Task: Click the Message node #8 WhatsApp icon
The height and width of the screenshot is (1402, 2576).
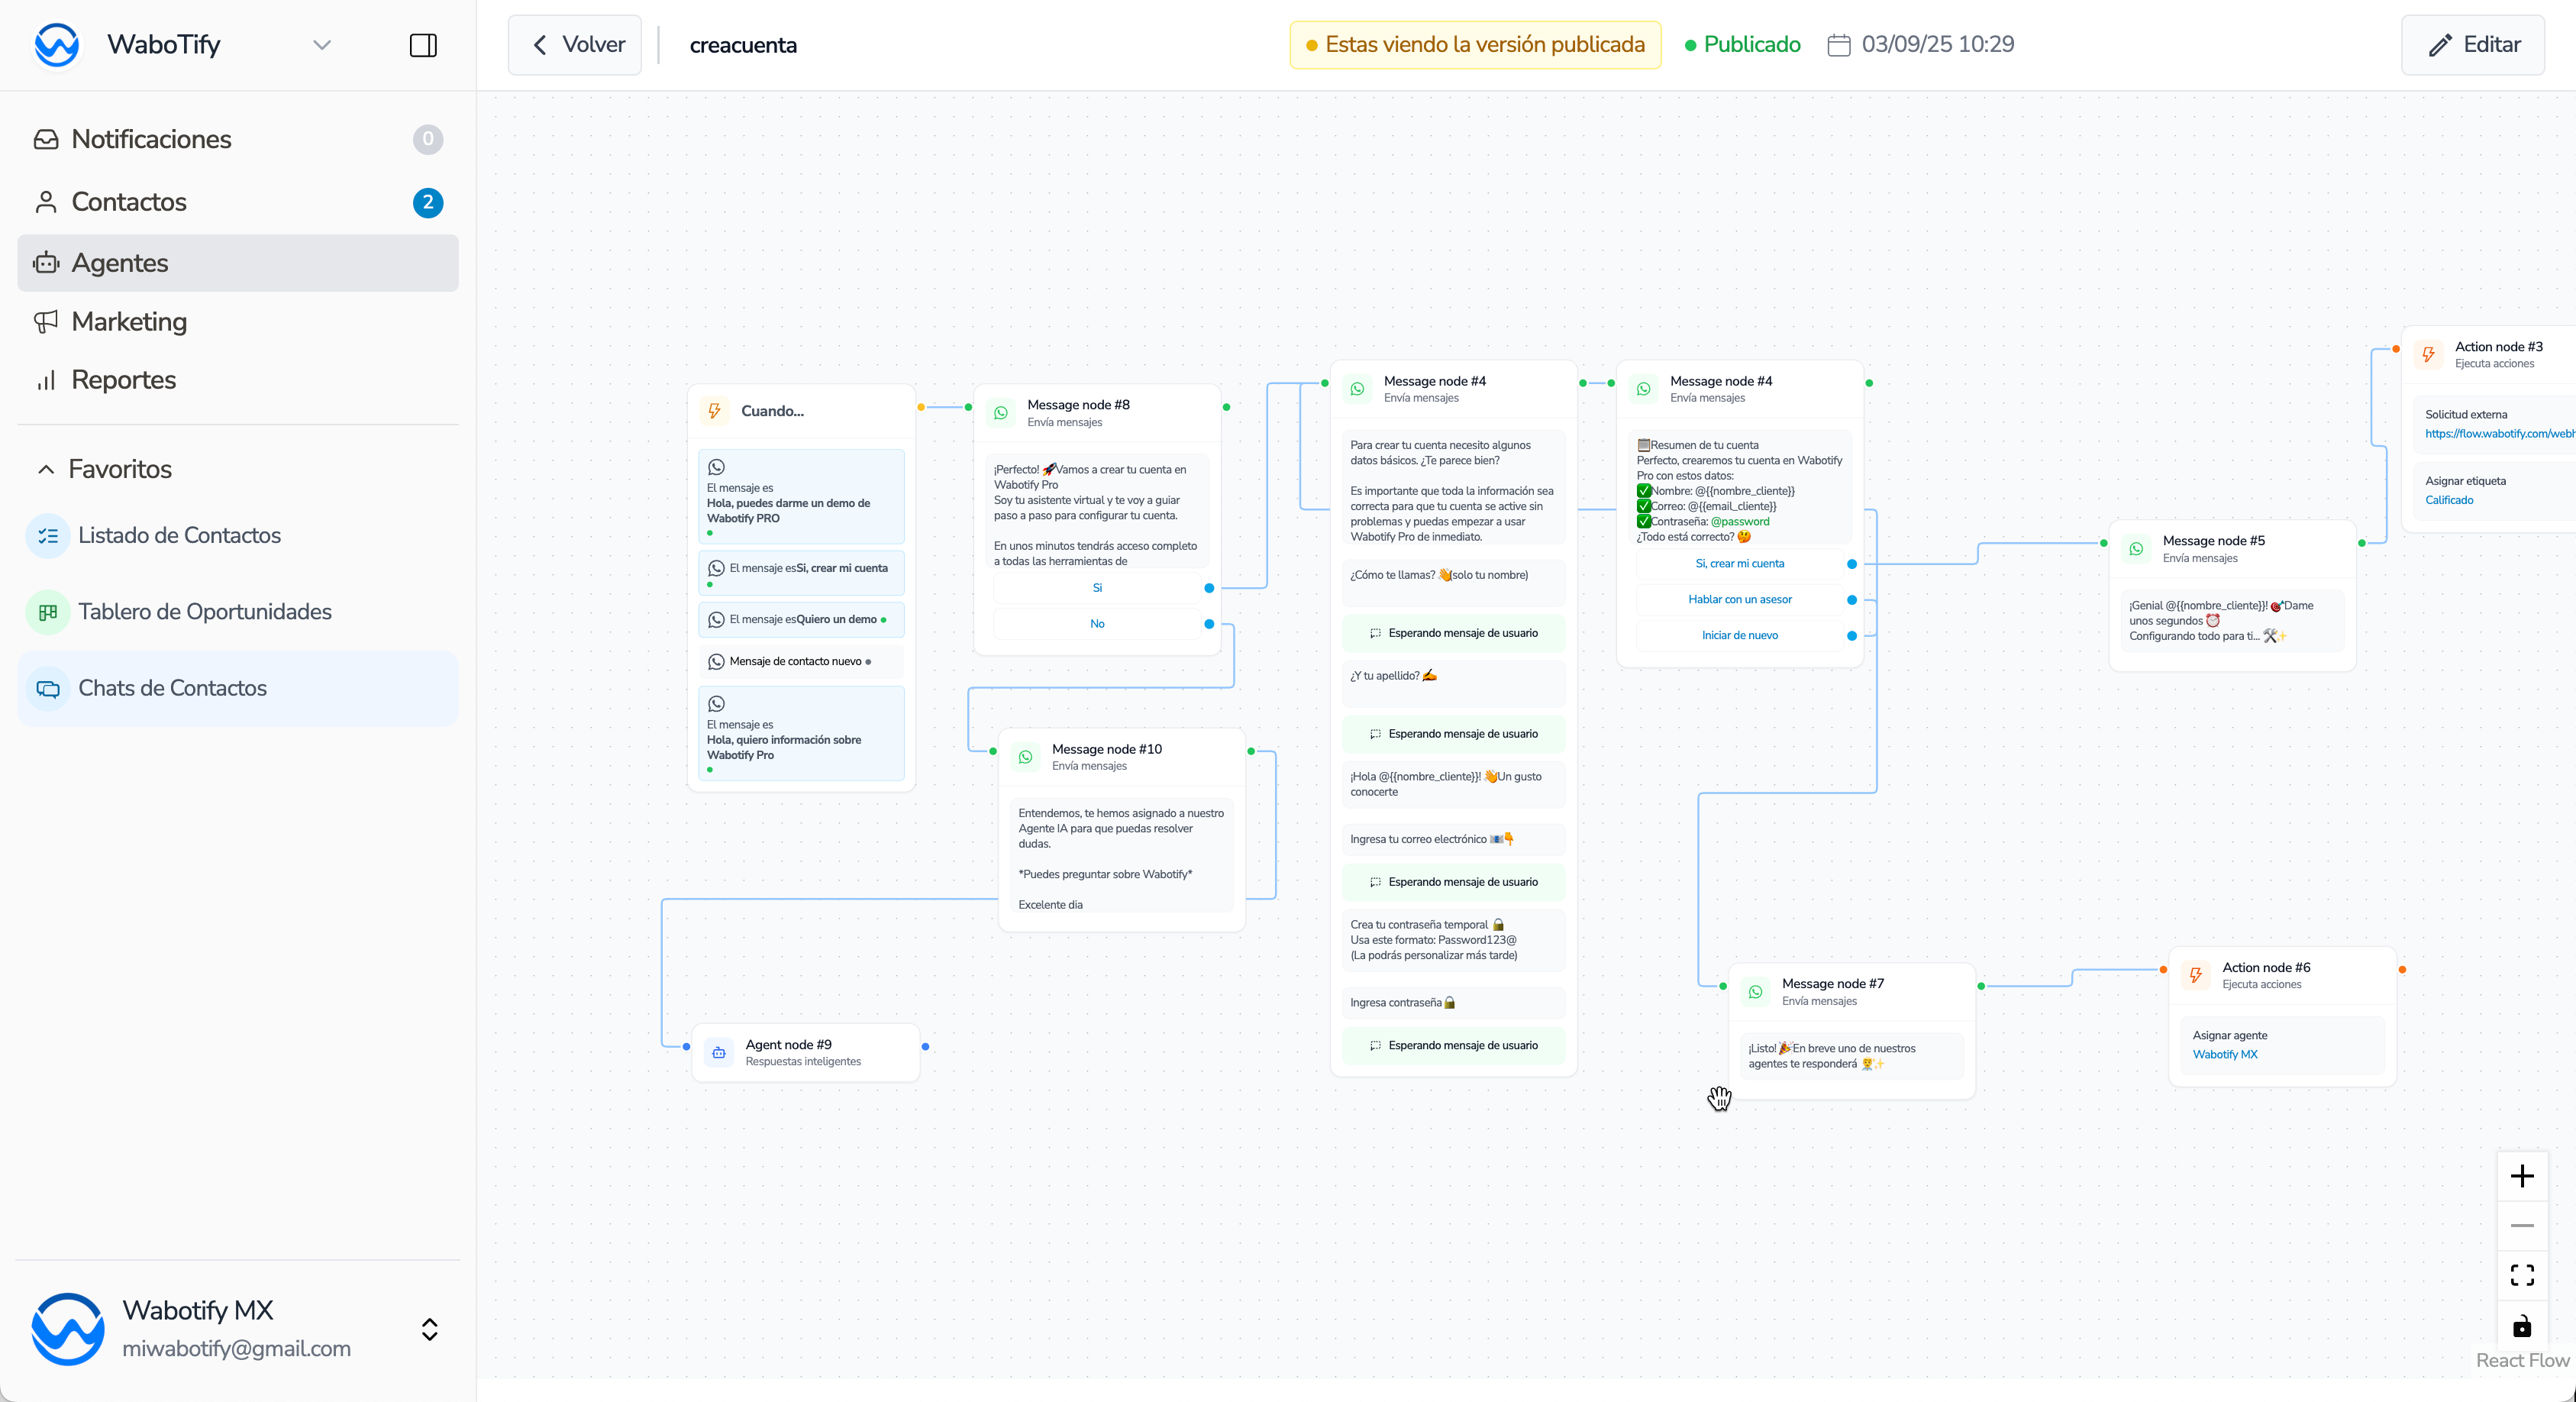Action: point(1001,413)
